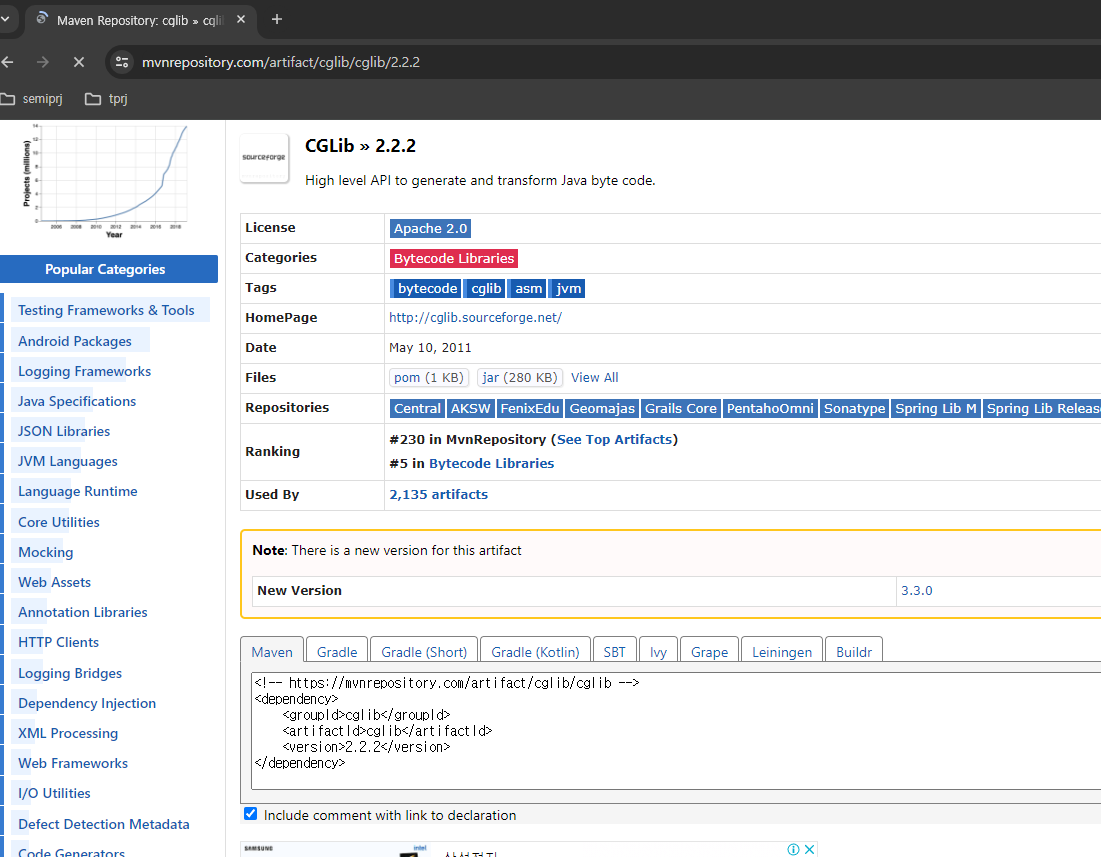The width and height of the screenshot is (1101, 857).
Task: Toggle Include comment with link checkbox
Action: (251, 813)
